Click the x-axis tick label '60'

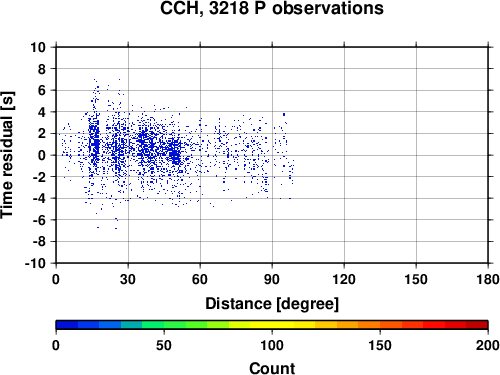pos(200,279)
